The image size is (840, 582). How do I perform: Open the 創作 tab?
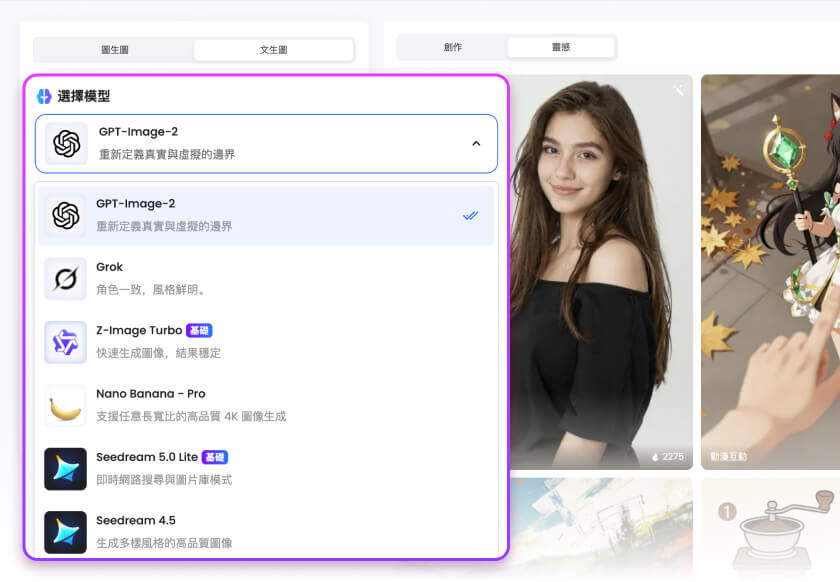(453, 47)
